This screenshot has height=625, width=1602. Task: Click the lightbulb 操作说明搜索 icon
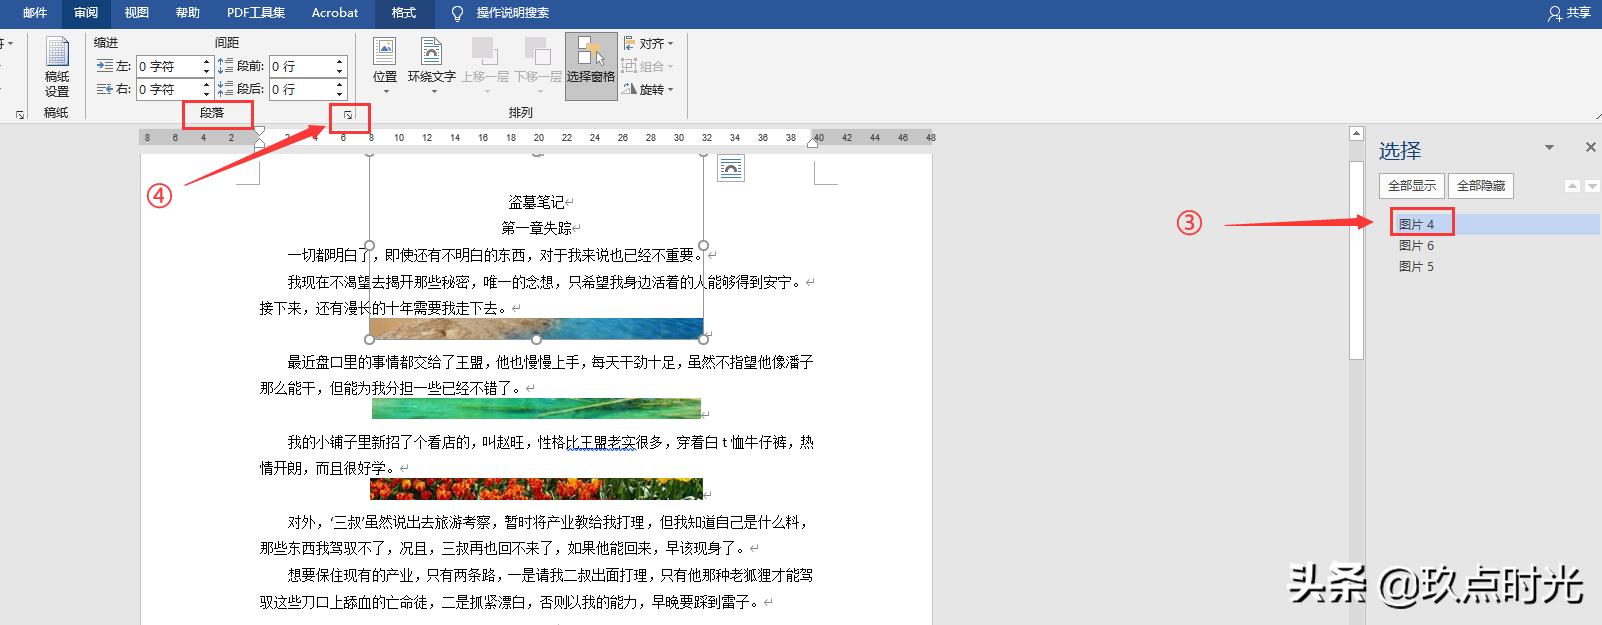coord(458,13)
